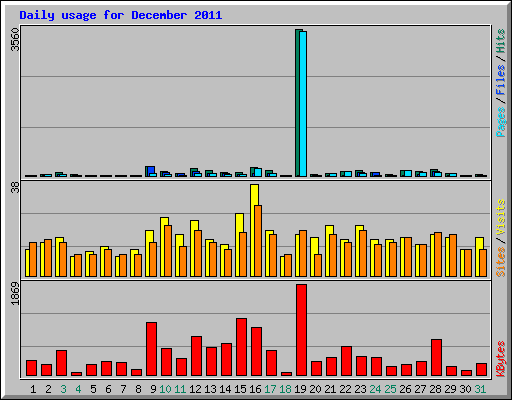
Task: Click the 38 visits axis value
Action: 15,187
